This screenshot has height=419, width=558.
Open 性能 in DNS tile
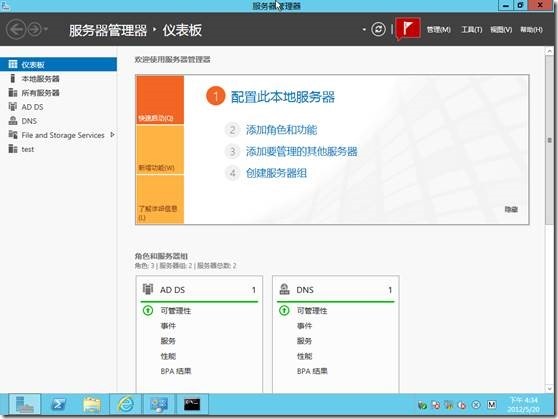(x=305, y=356)
